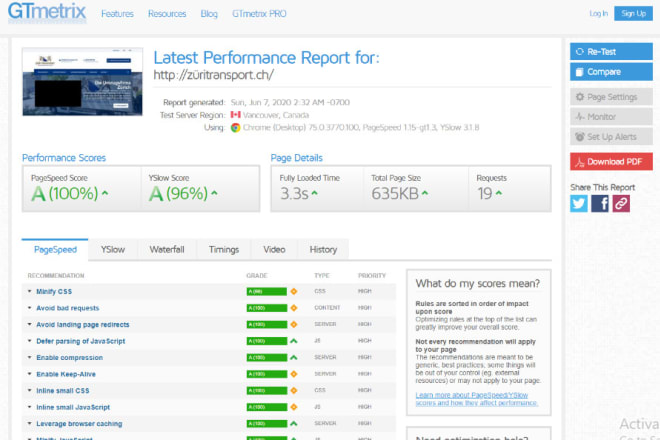Click PageSpeed Score up arrow

click(x=105, y=193)
